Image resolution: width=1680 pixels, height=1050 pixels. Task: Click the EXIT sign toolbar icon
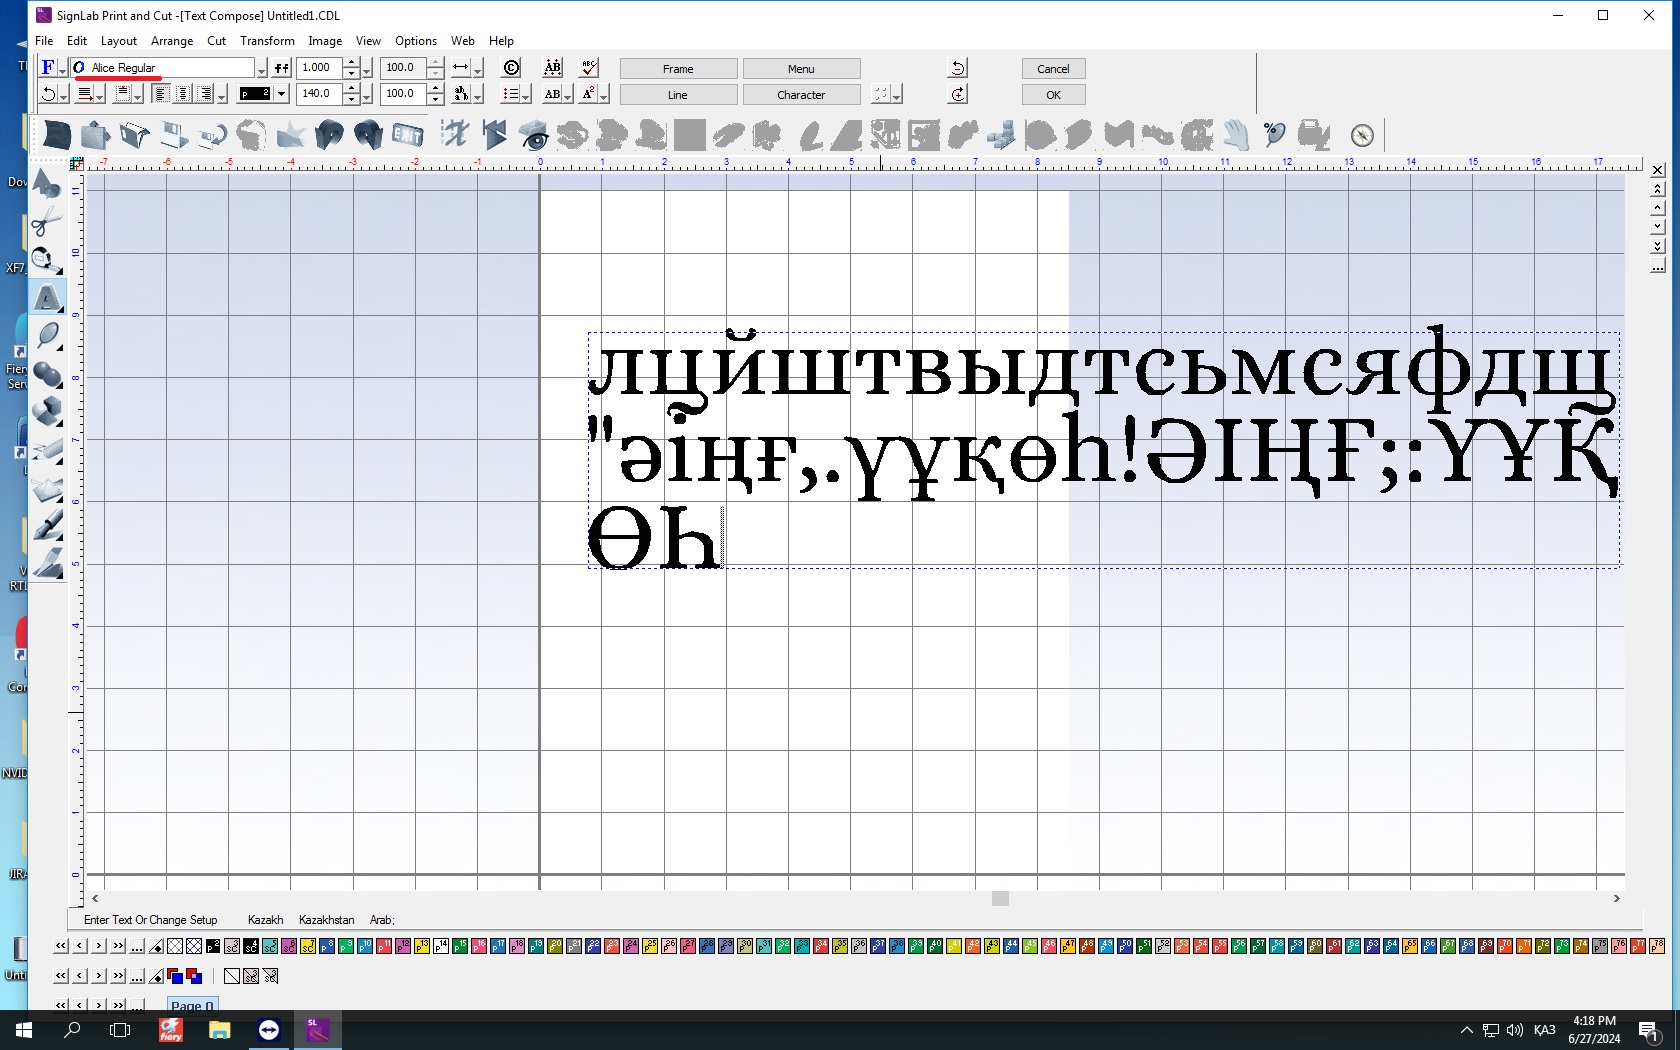[407, 134]
